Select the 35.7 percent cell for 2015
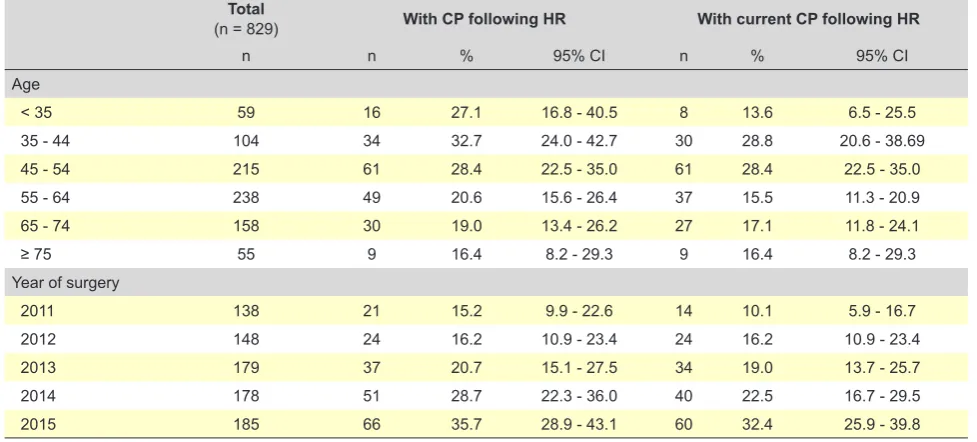 (x=466, y=425)
